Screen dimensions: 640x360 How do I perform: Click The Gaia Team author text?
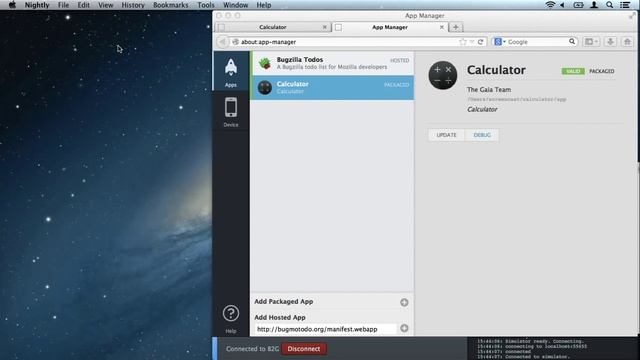[489, 89]
